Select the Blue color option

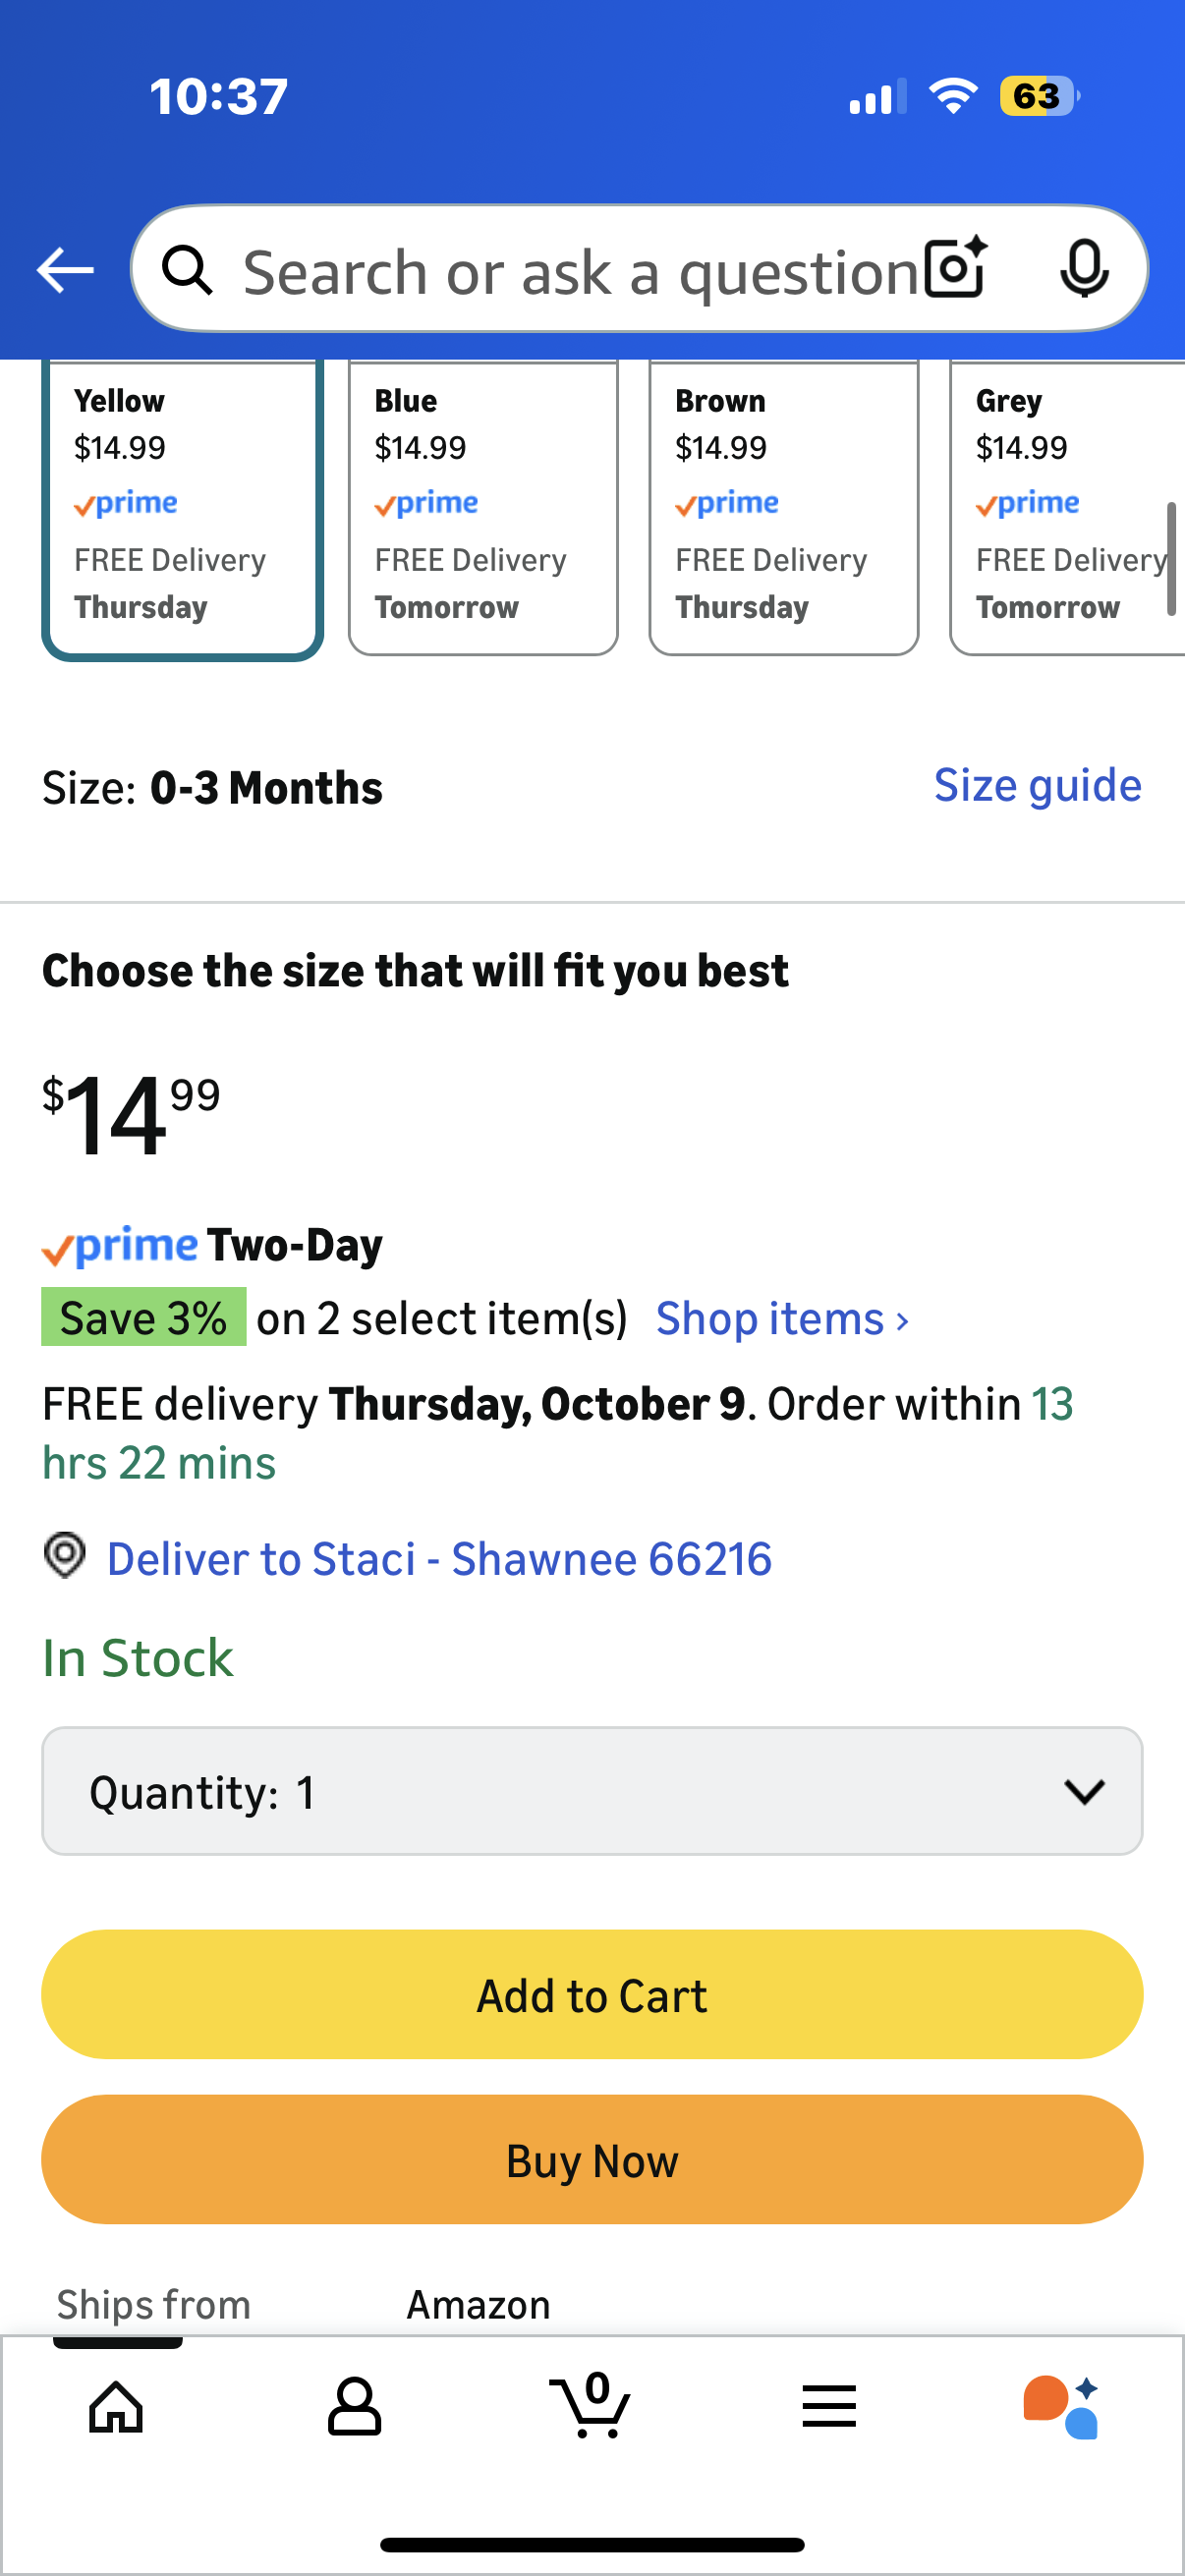click(x=483, y=507)
